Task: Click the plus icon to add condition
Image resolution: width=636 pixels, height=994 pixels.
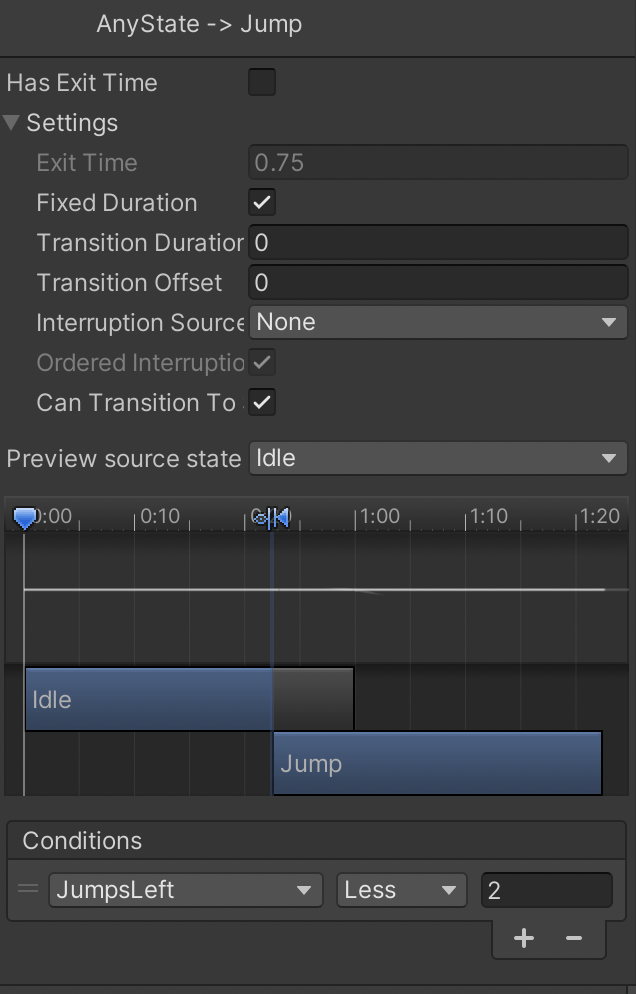Action: [x=523, y=938]
